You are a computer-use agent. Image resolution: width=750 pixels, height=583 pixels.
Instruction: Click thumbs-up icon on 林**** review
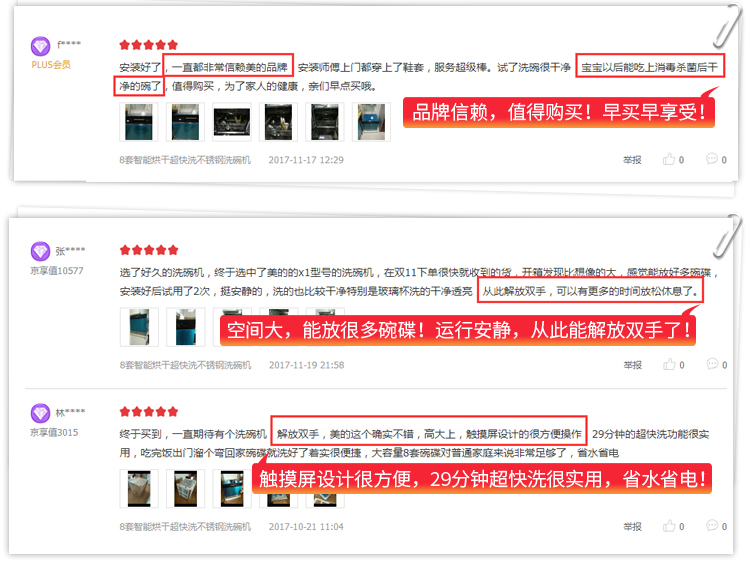coord(669,526)
